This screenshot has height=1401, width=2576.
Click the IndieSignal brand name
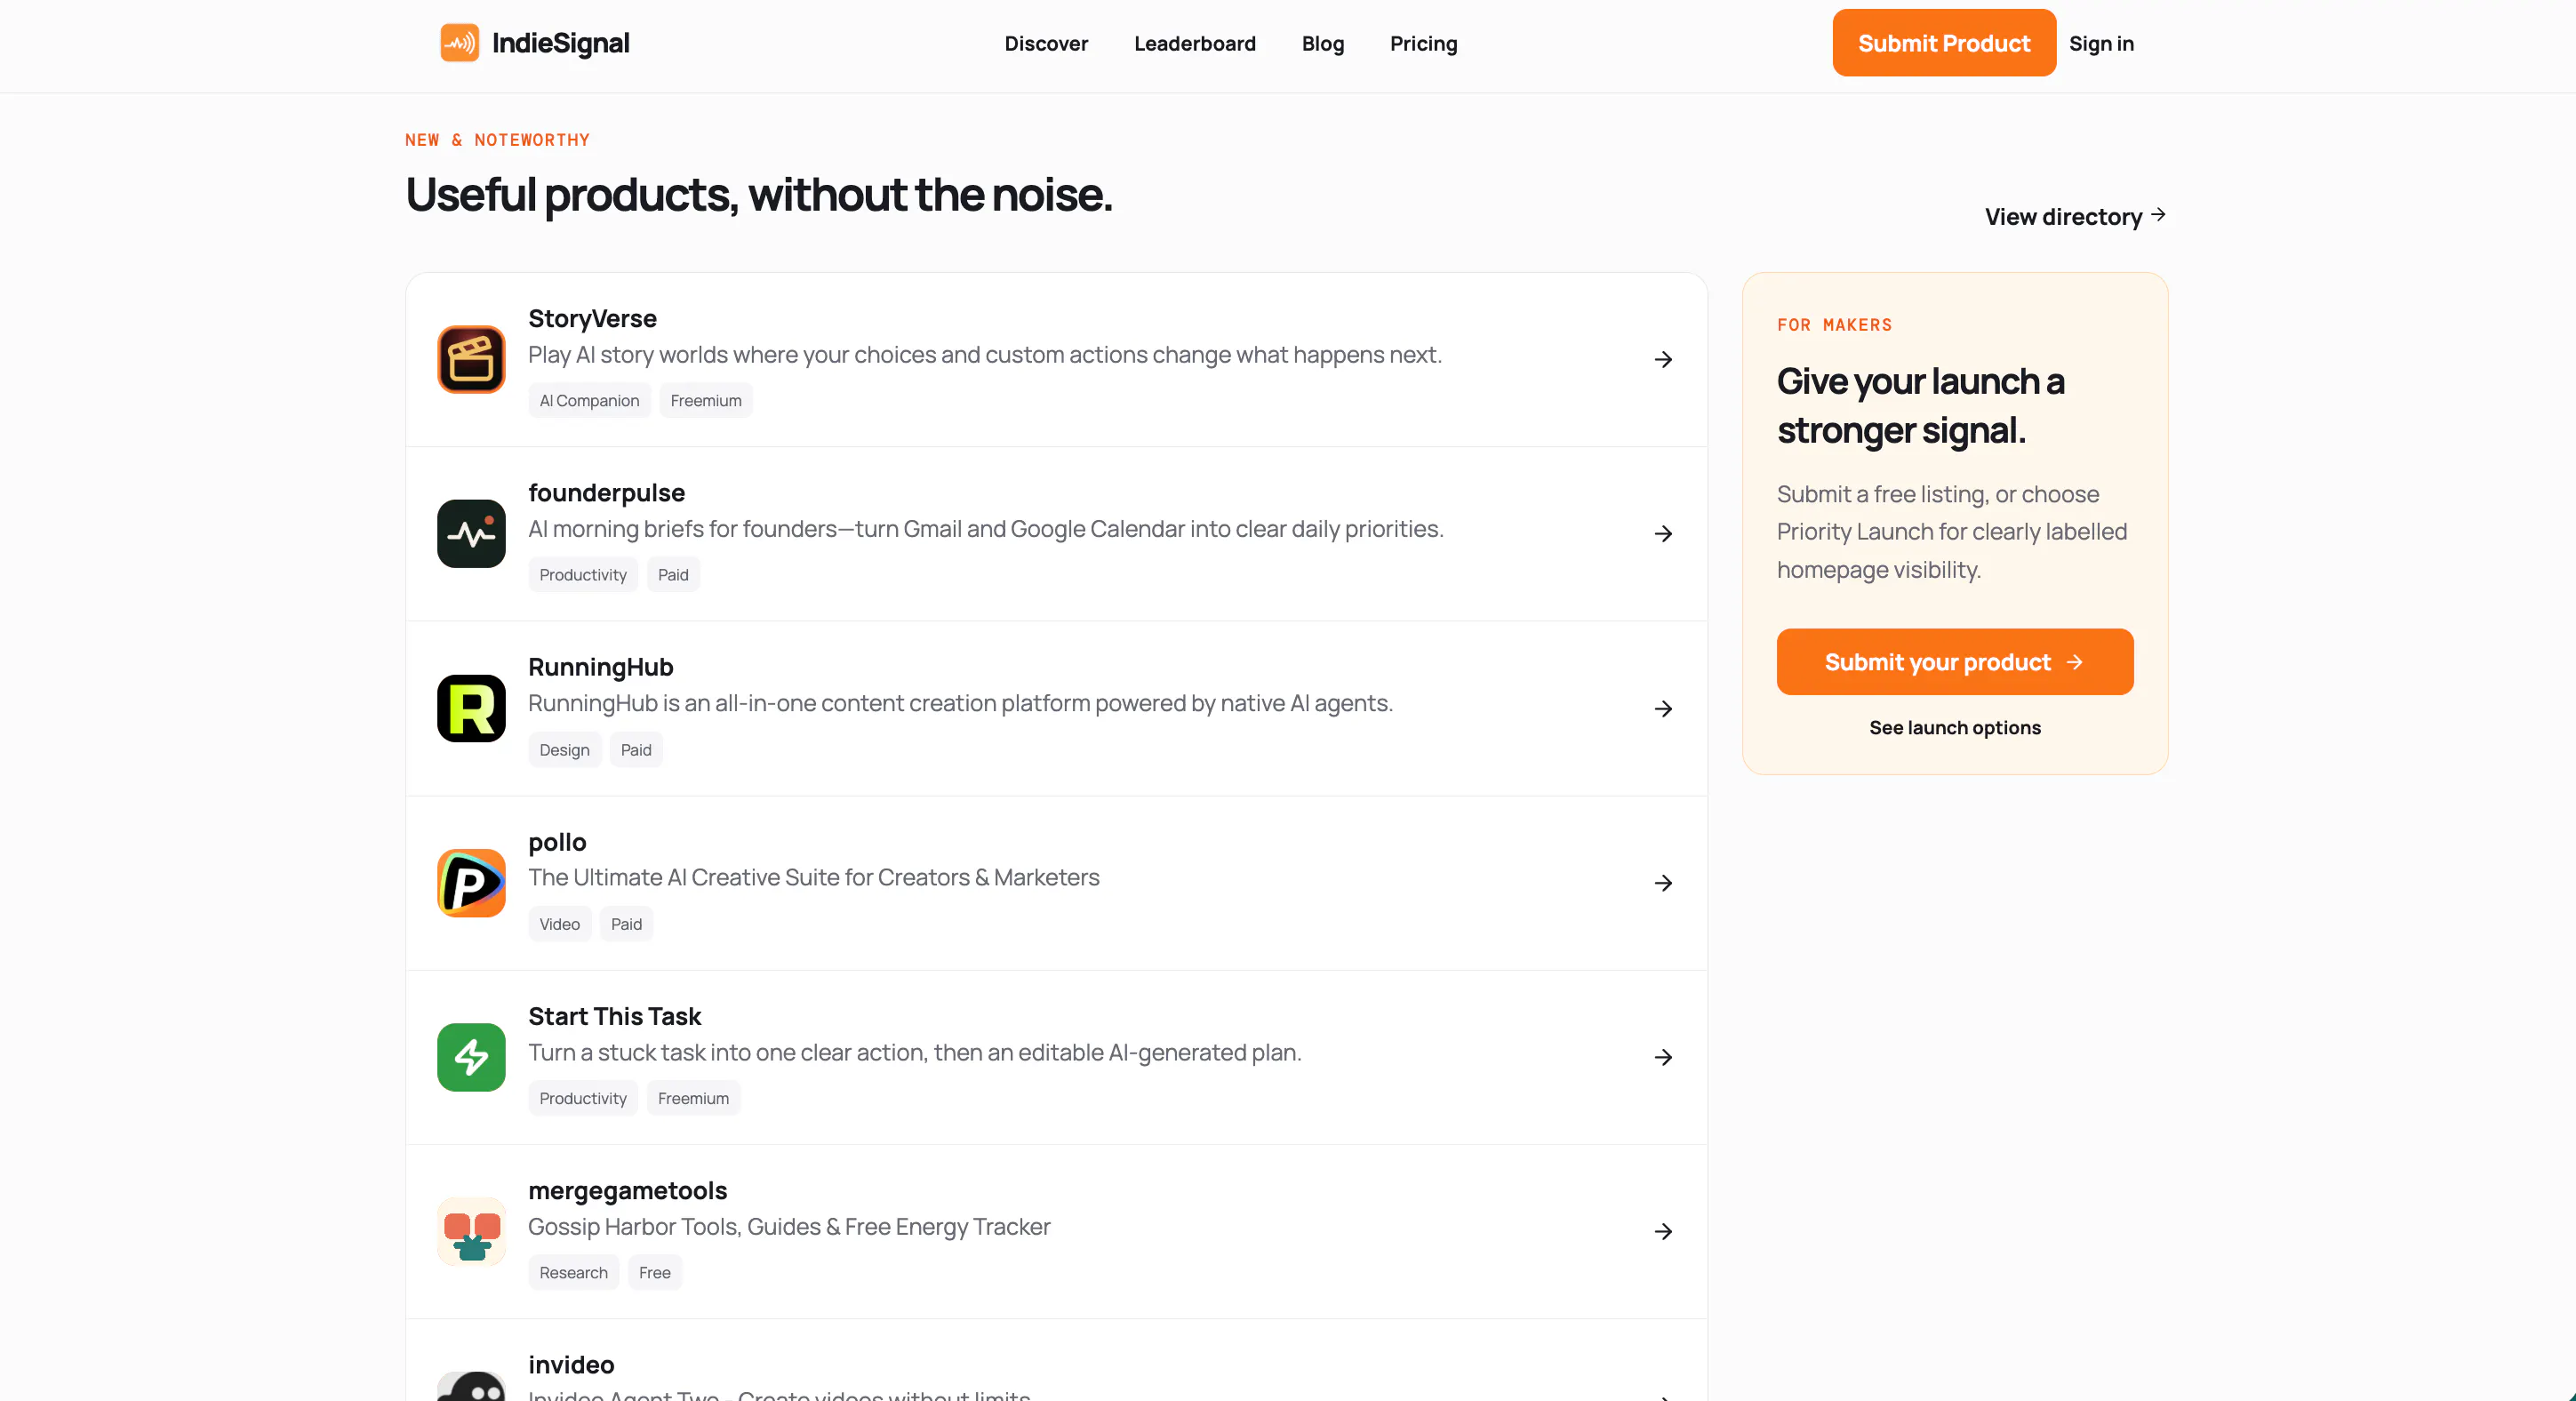pyautogui.click(x=560, y=43)
